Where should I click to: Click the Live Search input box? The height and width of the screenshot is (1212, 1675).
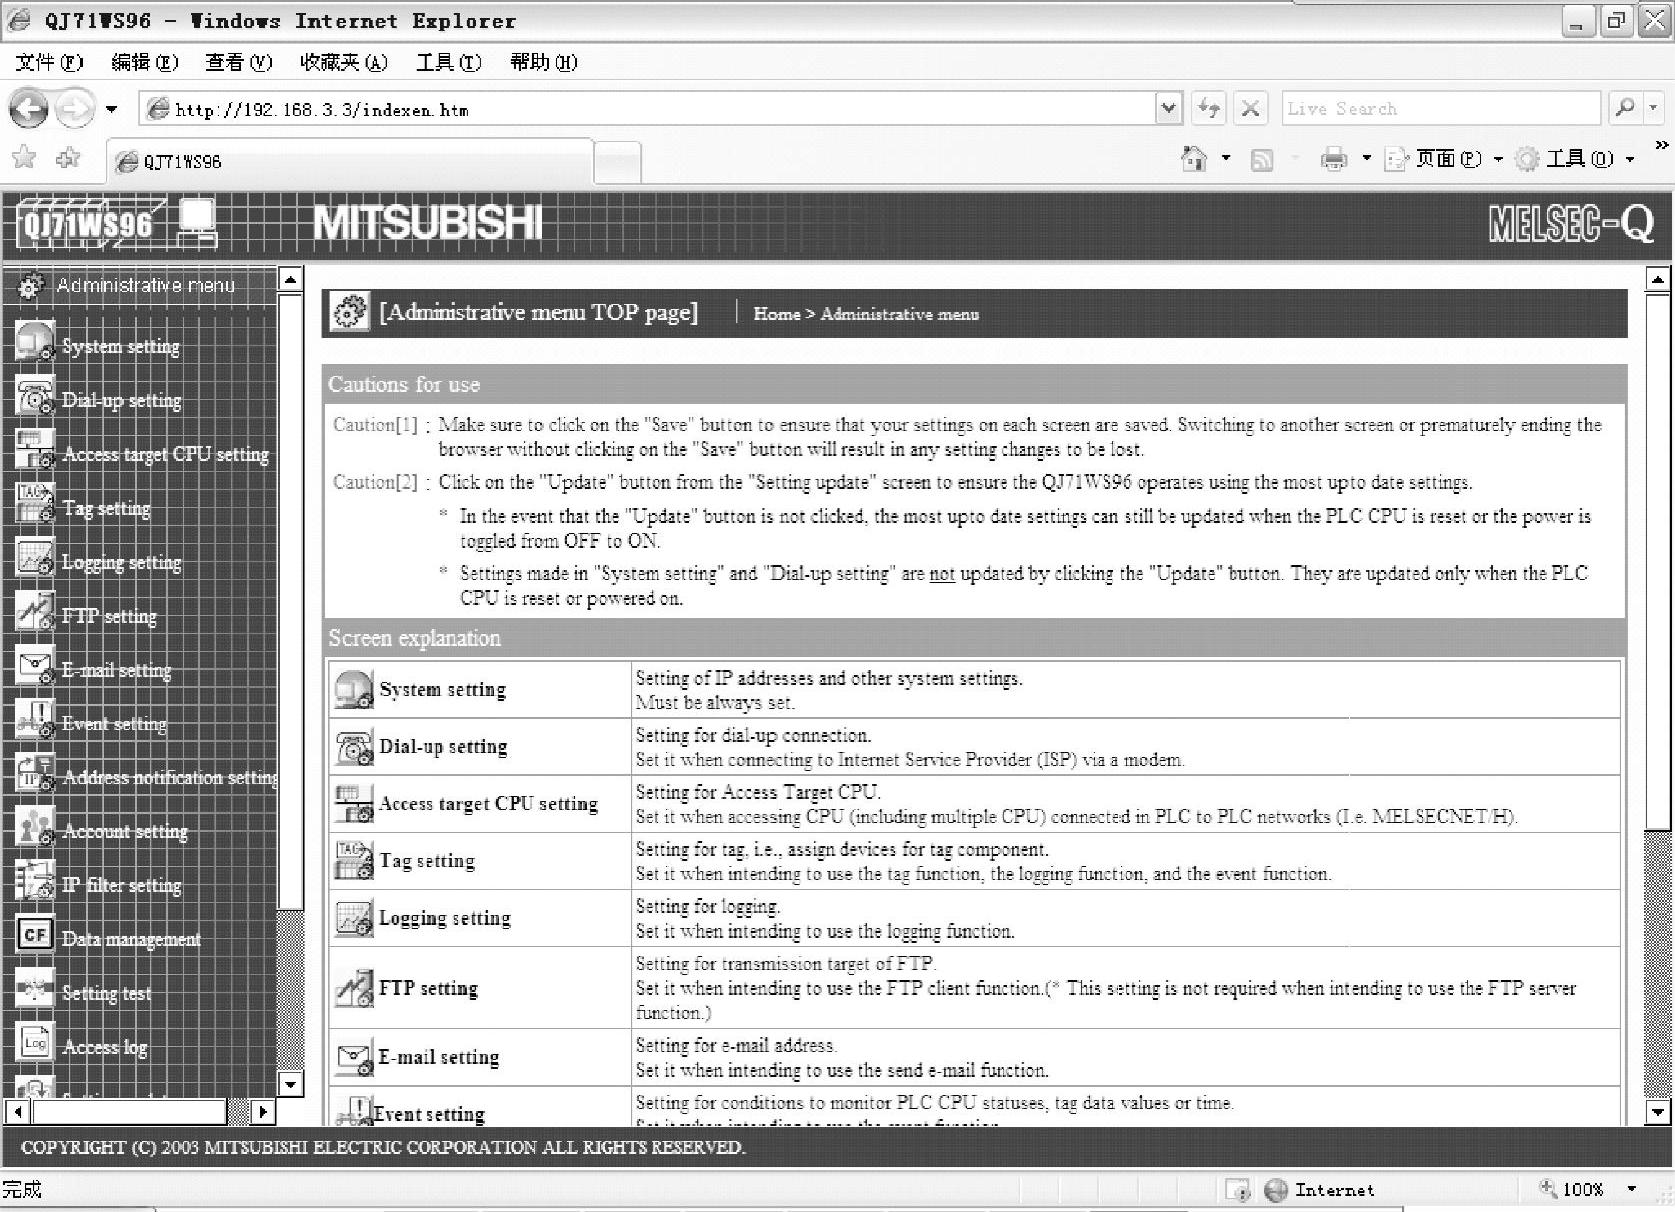[x=1441, y=108]
